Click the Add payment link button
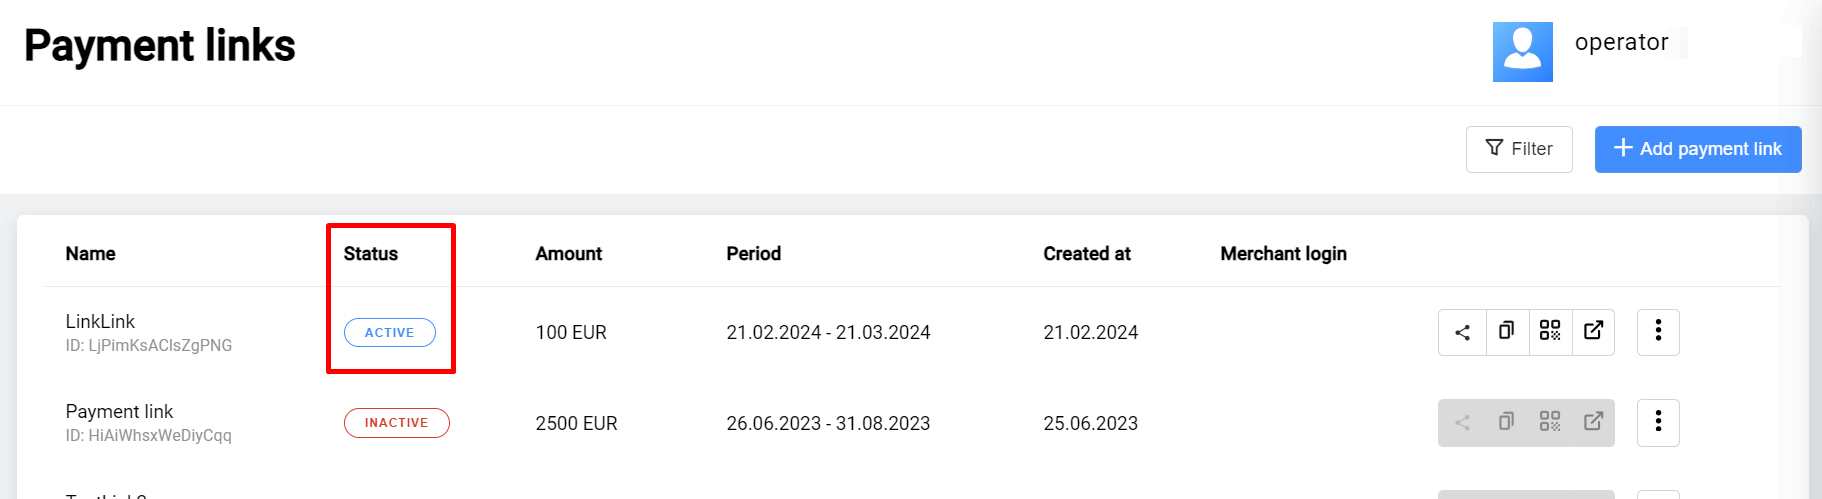Screen dimensions: 1822x499 click(x=1697, y=149)
